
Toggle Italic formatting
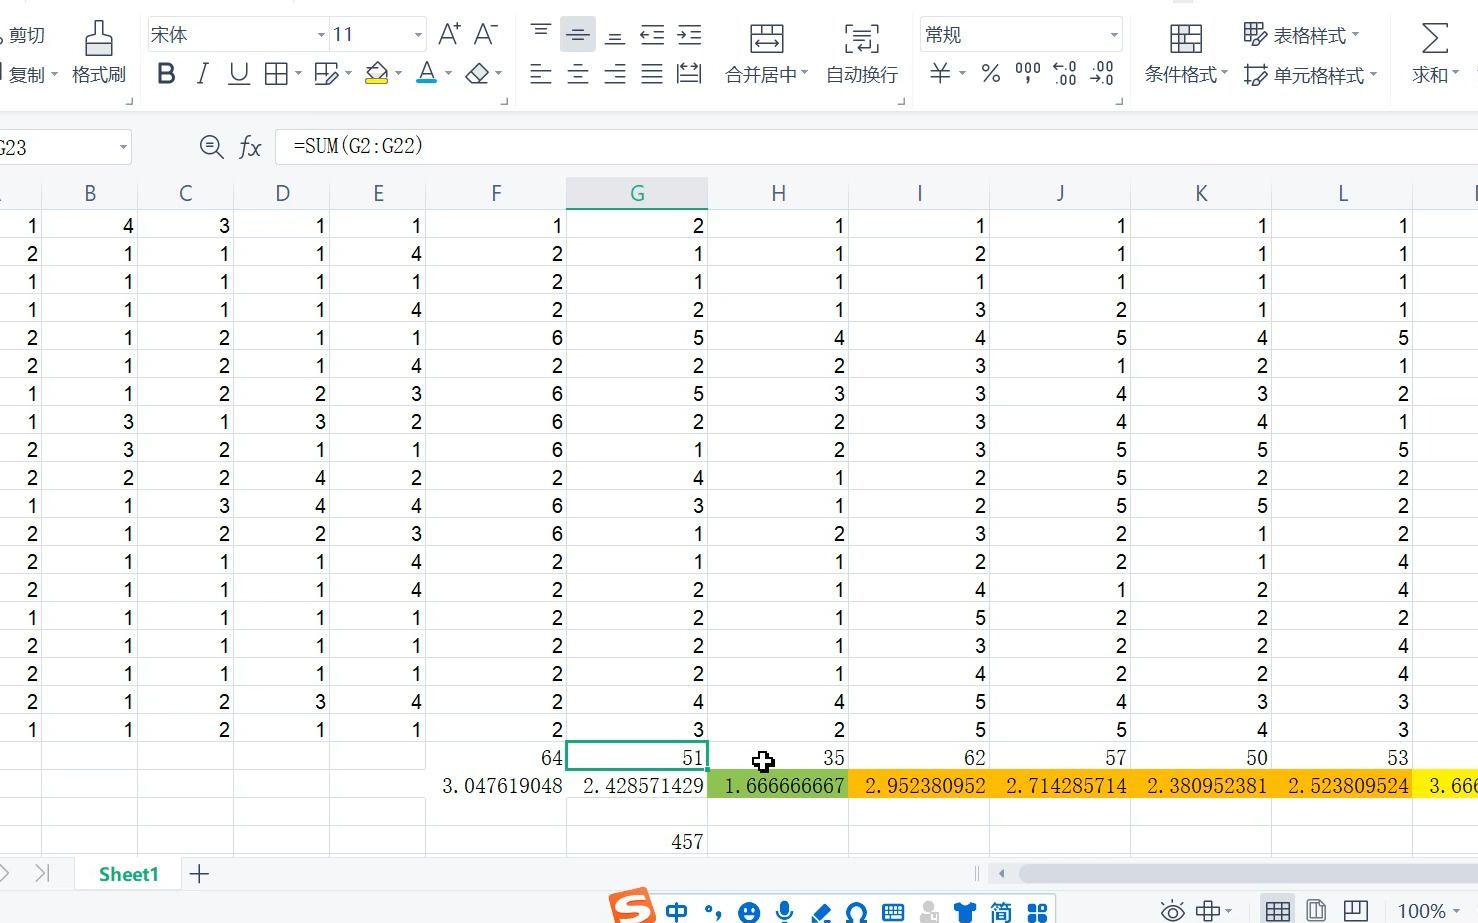(x=203, y=74)
